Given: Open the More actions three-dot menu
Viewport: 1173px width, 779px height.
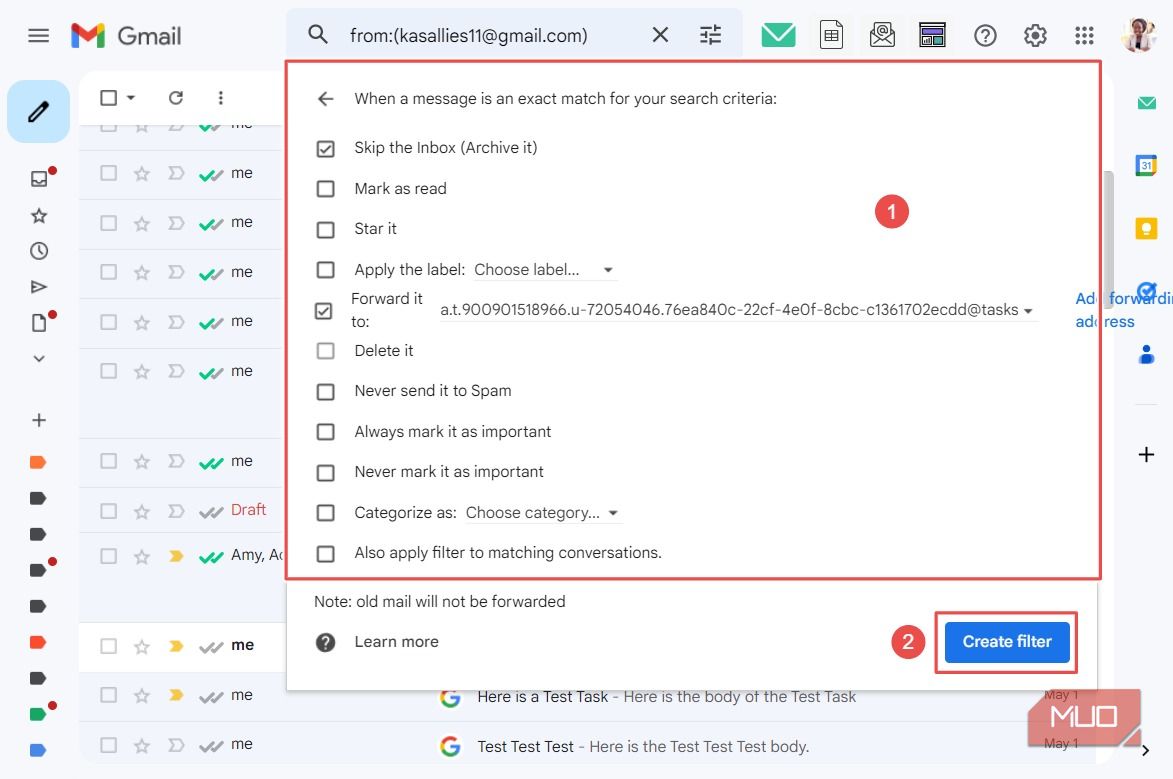Looking at the screenshot, I should [220, 97].
